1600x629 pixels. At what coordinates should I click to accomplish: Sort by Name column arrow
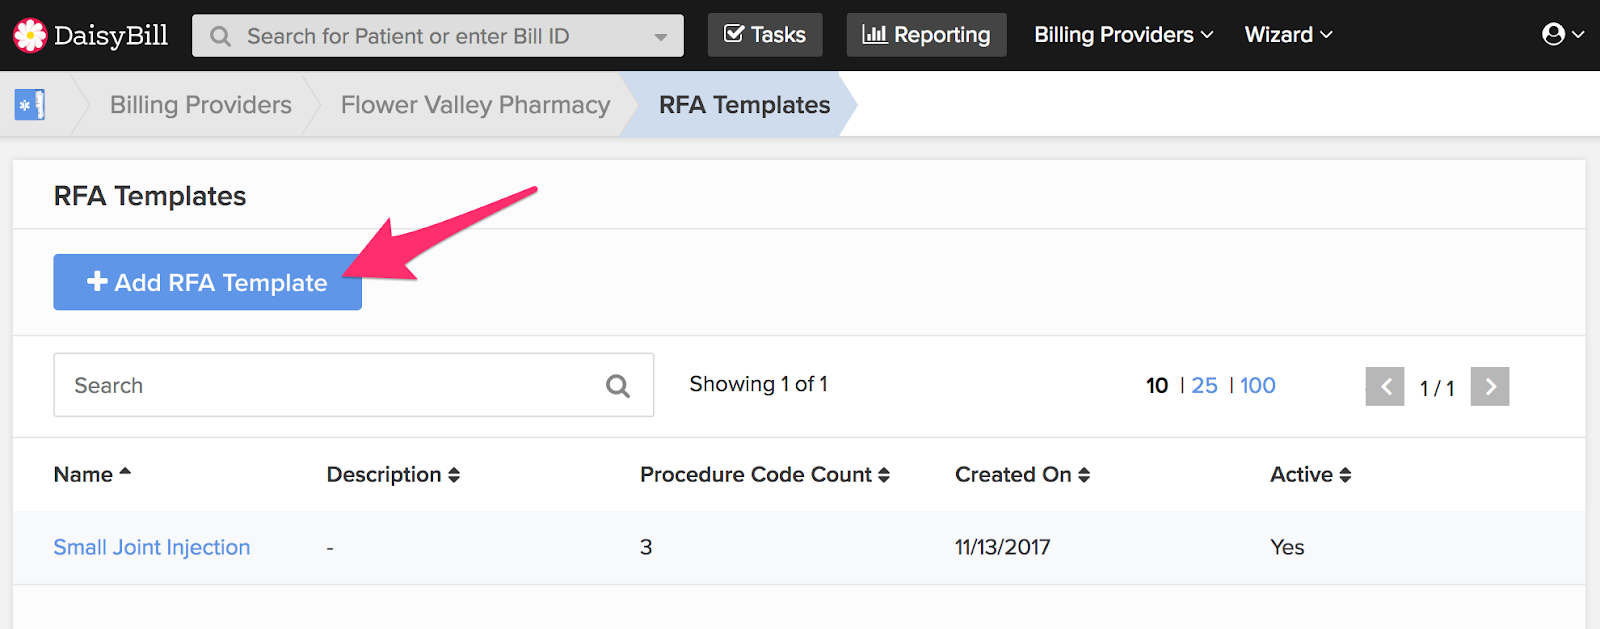125,472
